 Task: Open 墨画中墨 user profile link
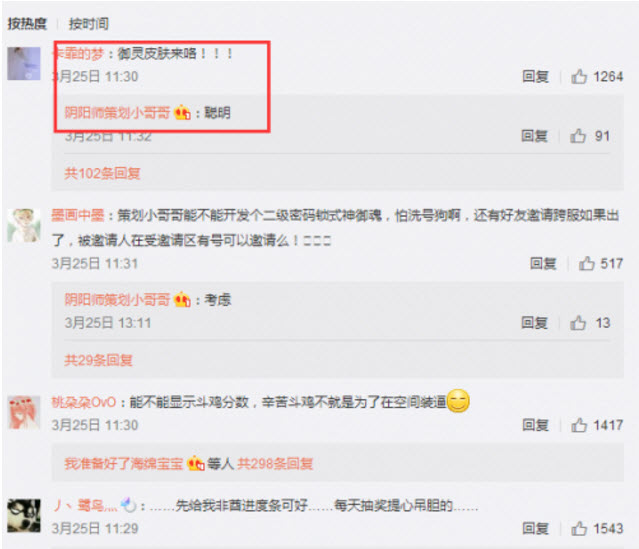78,215
